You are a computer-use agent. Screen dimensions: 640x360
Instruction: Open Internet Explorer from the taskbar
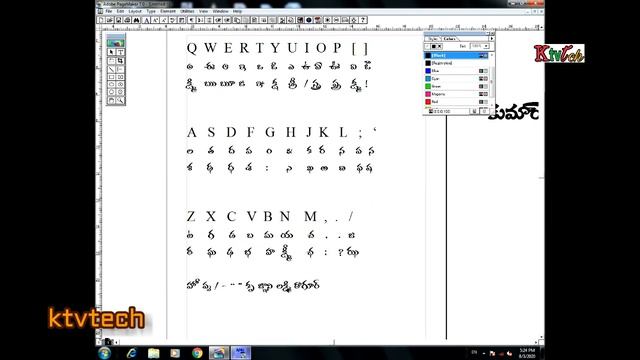pos(131,353)
